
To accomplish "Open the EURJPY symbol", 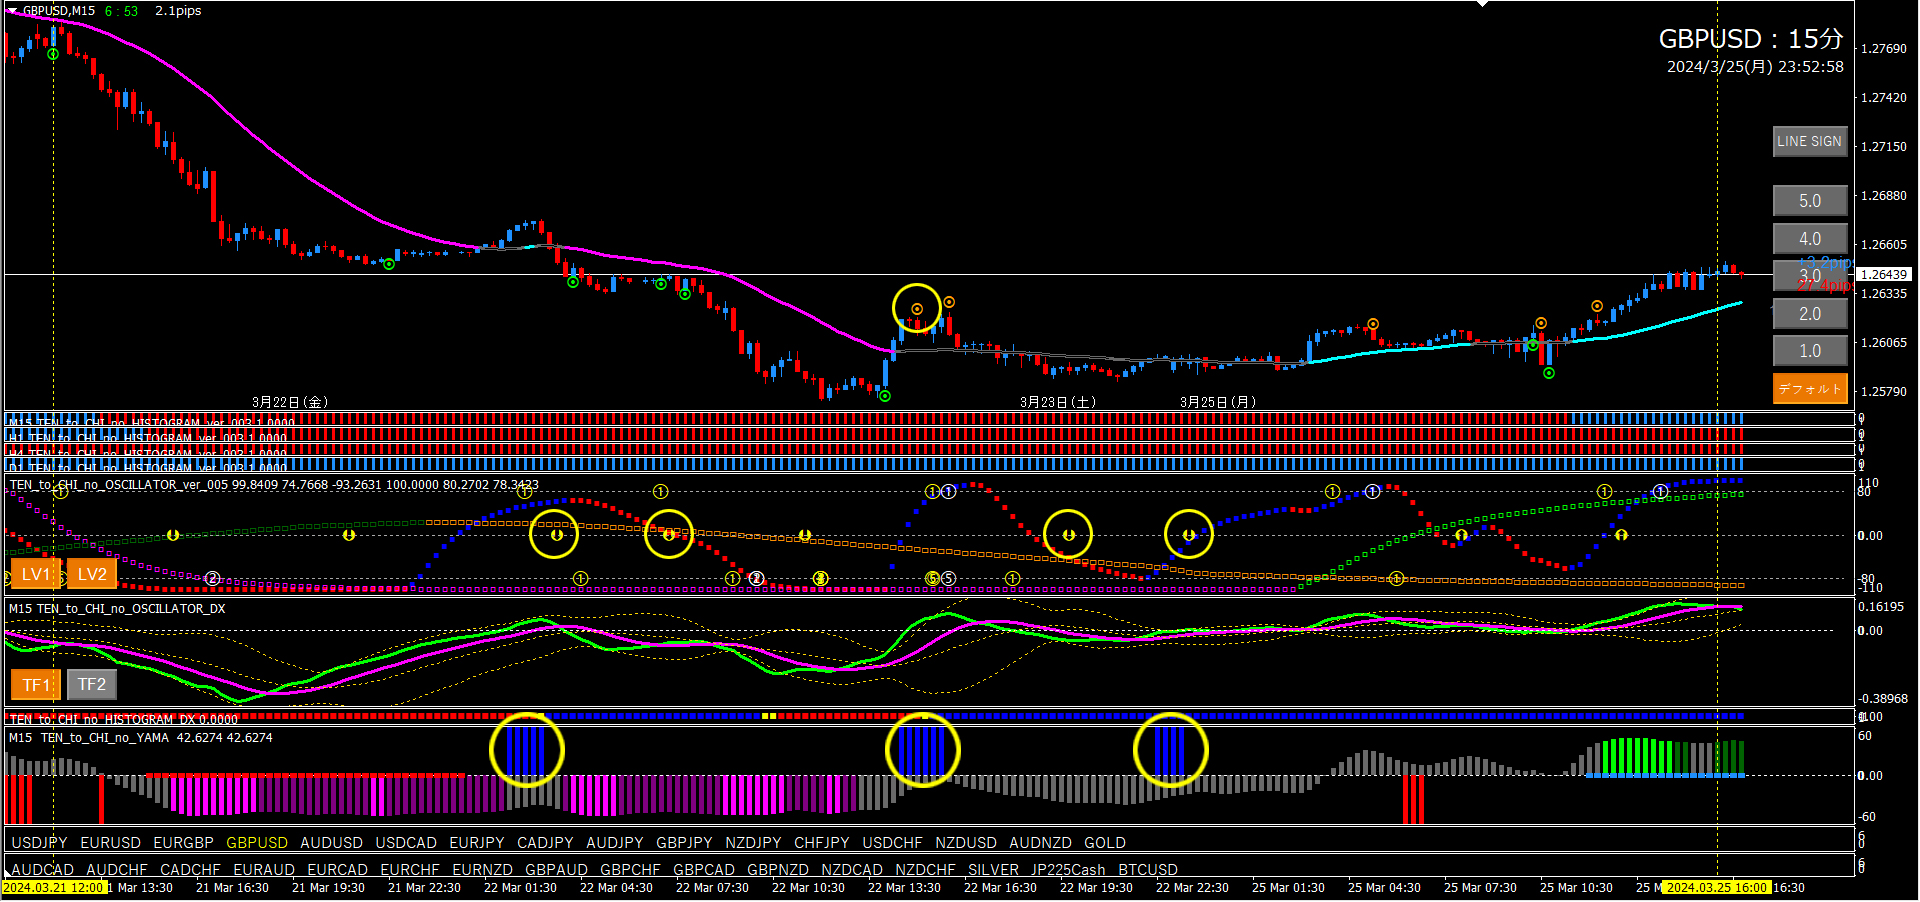I will (x=477, y=843).
